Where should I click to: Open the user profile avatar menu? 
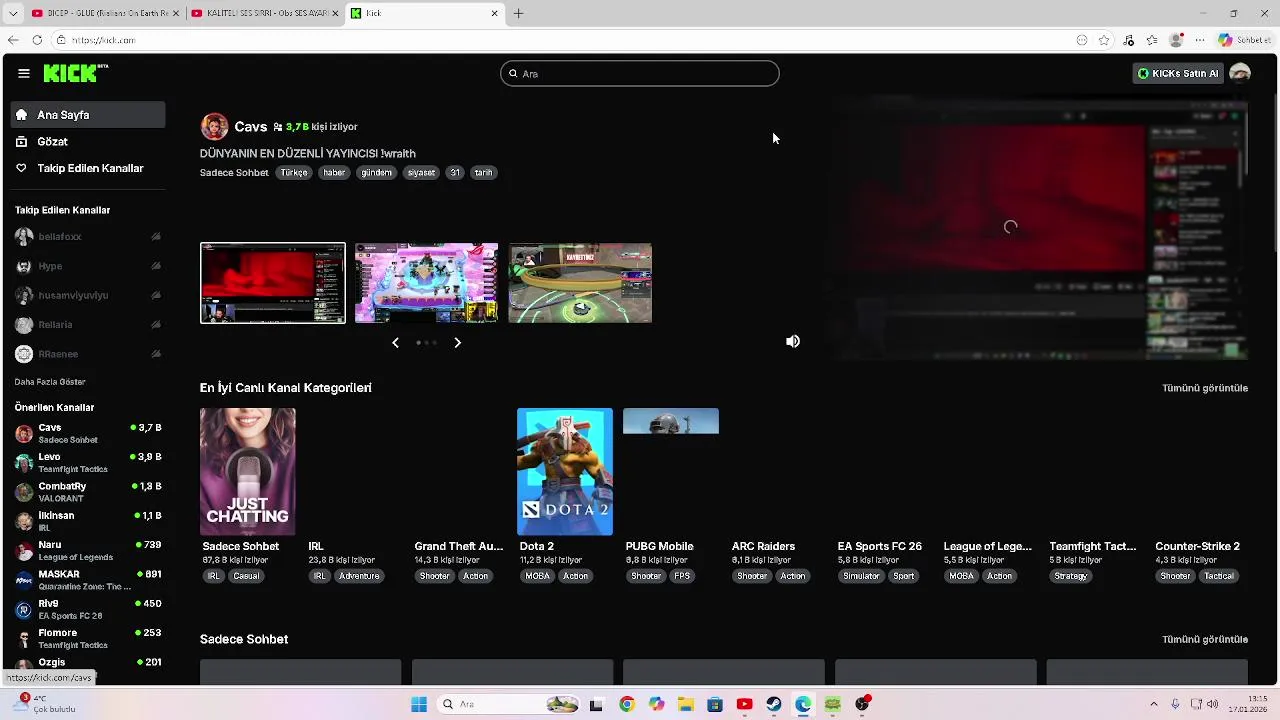point(1240,73)
